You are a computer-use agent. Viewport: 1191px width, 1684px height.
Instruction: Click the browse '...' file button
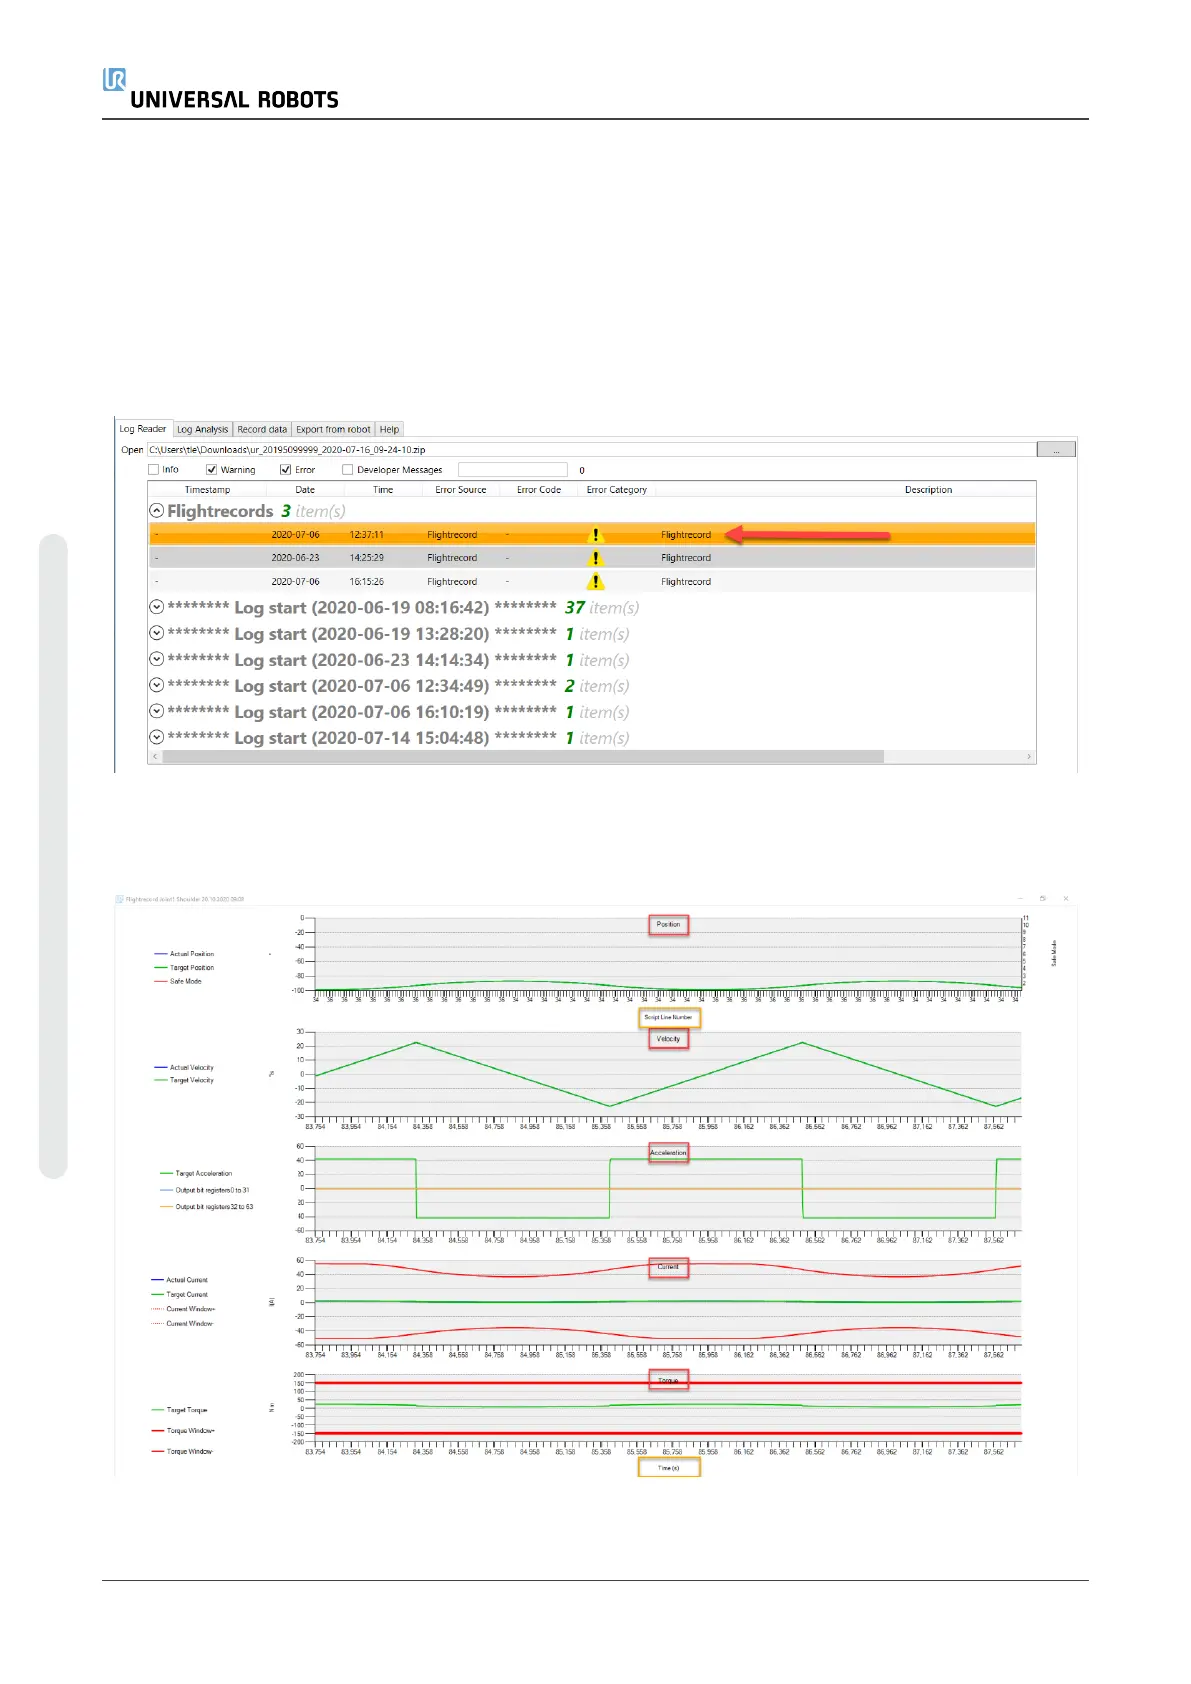point(1056,450)
